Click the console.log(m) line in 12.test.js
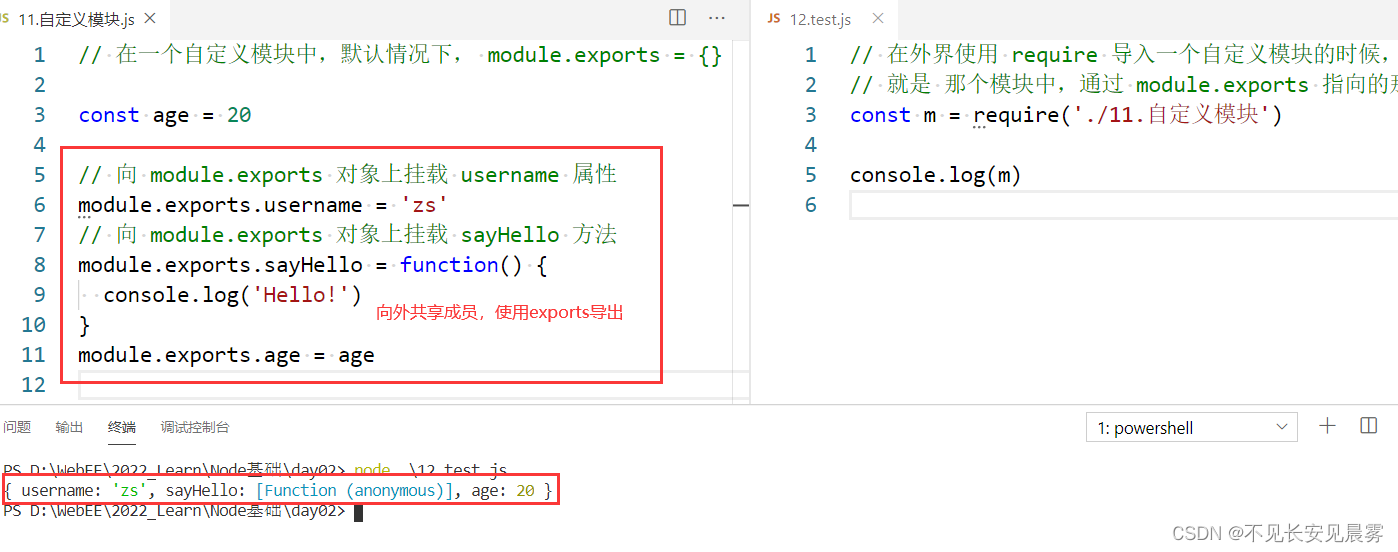 click(x=935, y=175)
